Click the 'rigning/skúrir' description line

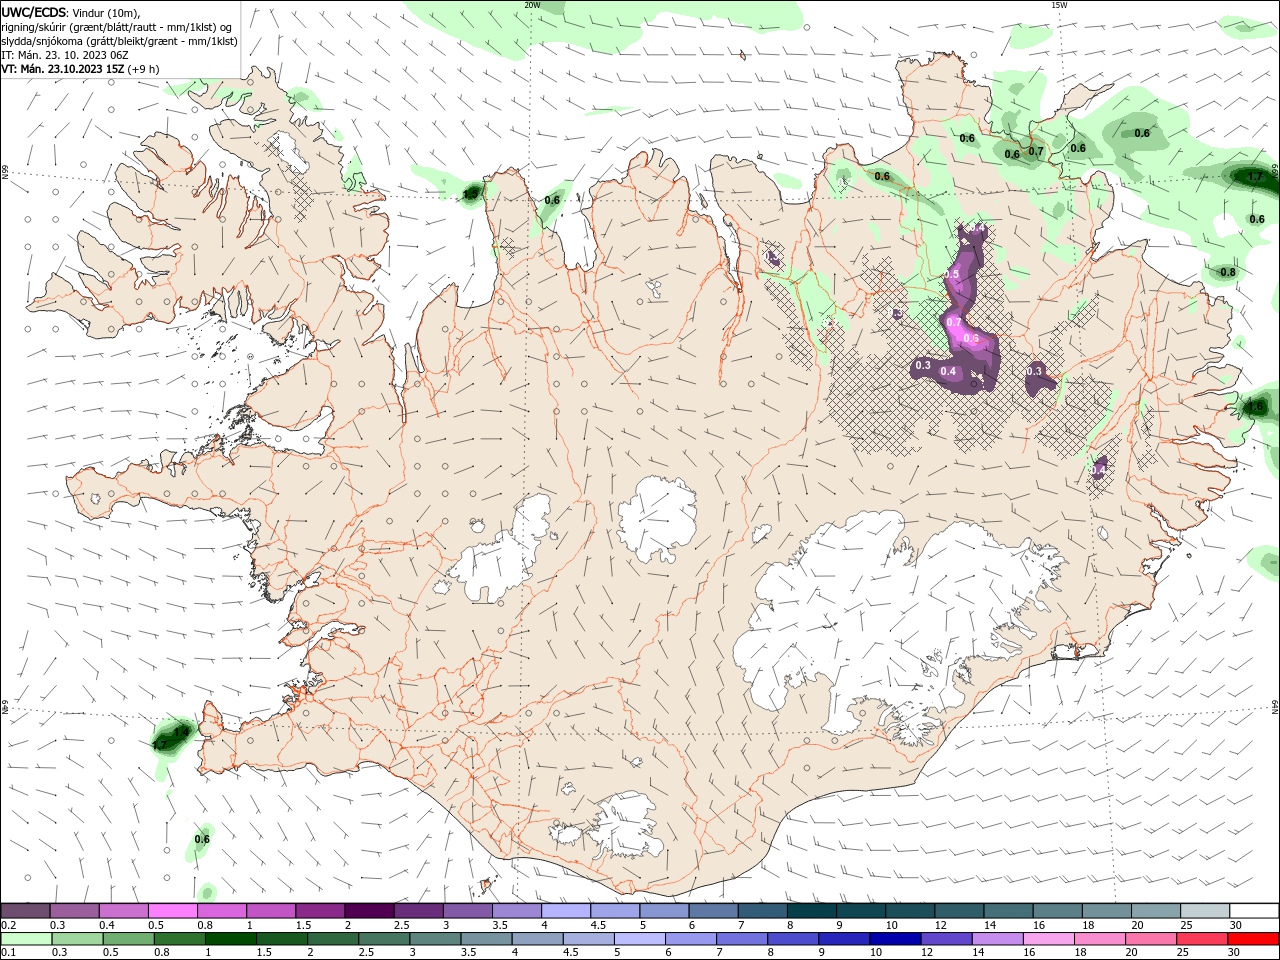(x=116, y=27)
